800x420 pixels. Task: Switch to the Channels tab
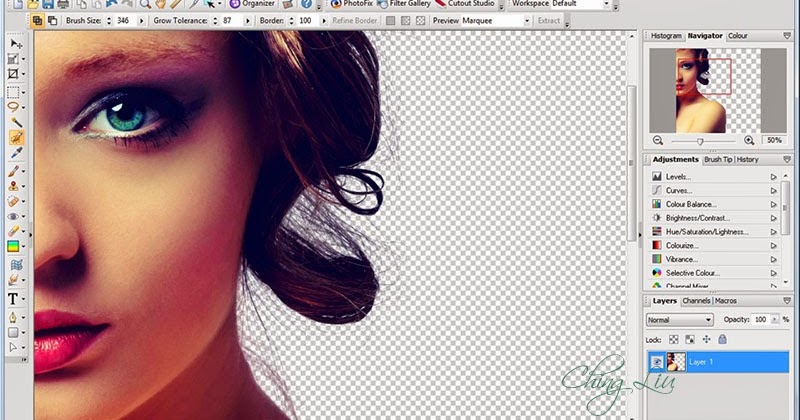(x=696, y=301)
